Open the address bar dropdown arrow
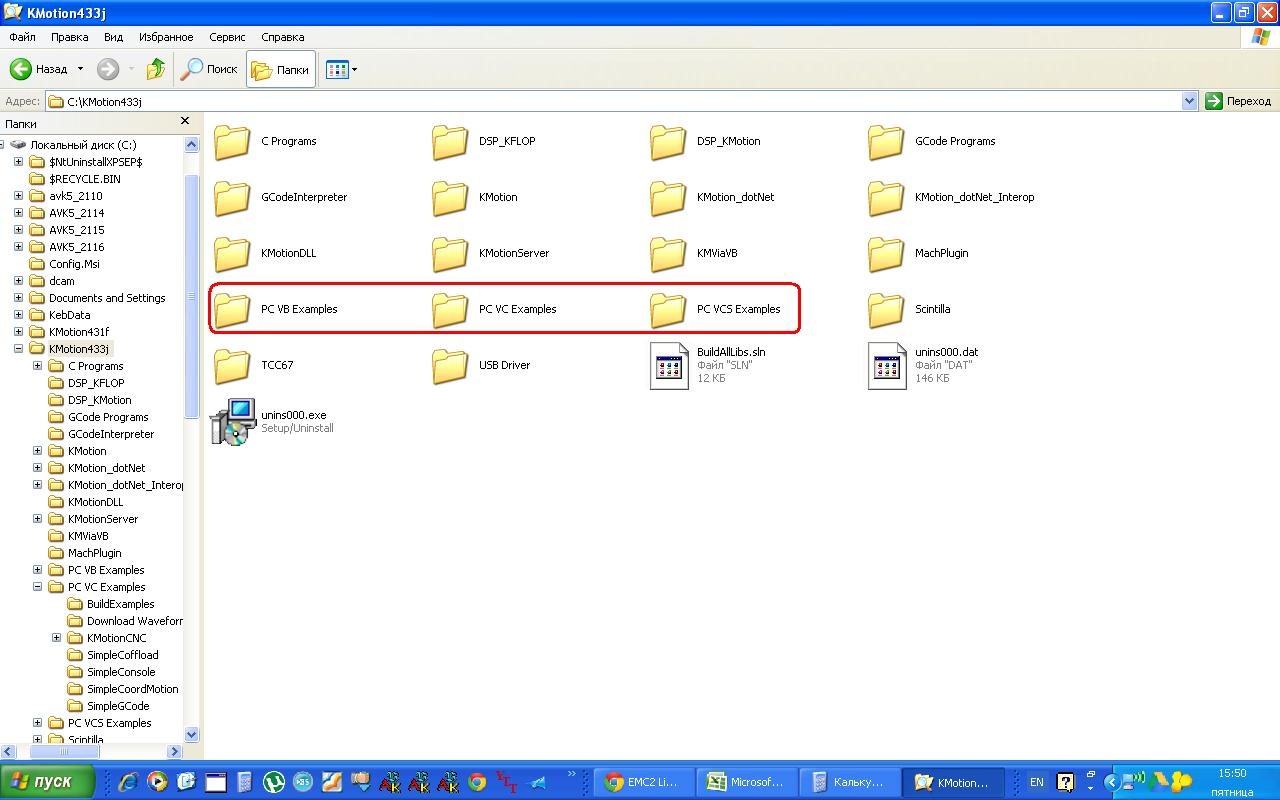 tap(1189, 101)
